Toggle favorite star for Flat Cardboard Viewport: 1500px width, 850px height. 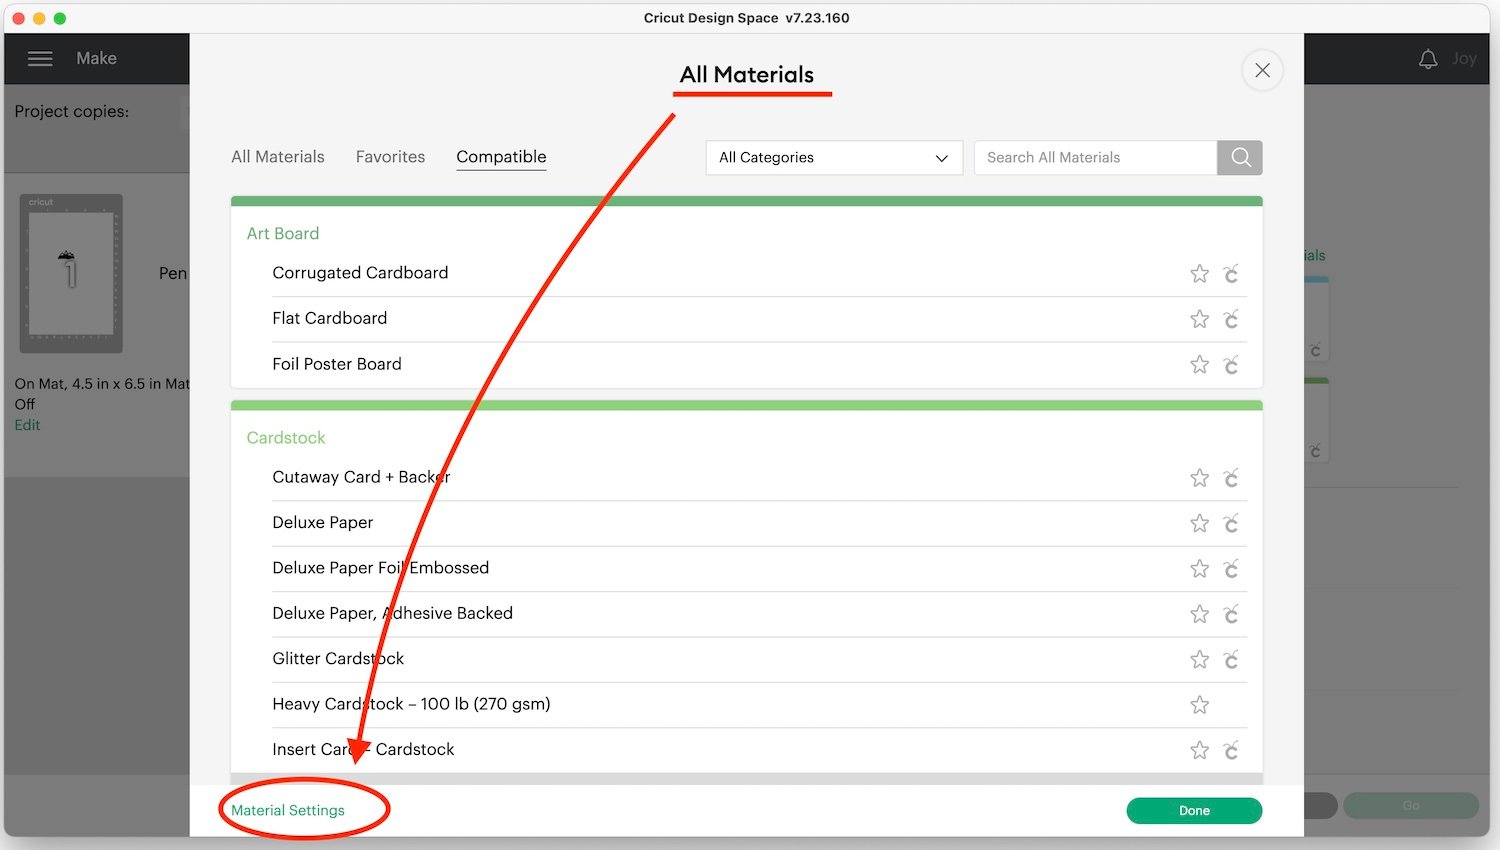1199,319
